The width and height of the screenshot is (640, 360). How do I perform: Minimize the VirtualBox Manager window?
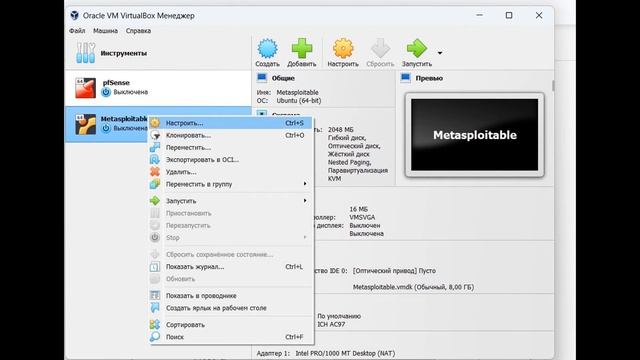[x=480, y=16]
